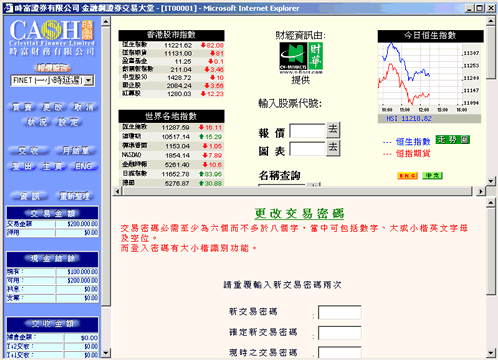Screen dimensions: 498x360
Task: Click the 去 button beside 圖表 field
Action: [x=333, y=148]
